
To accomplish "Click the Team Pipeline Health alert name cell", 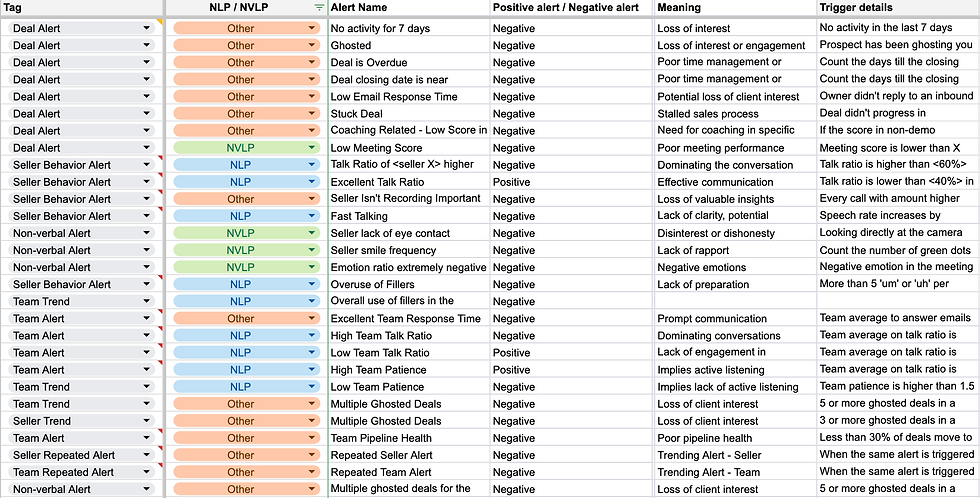I will click(406, 438).
